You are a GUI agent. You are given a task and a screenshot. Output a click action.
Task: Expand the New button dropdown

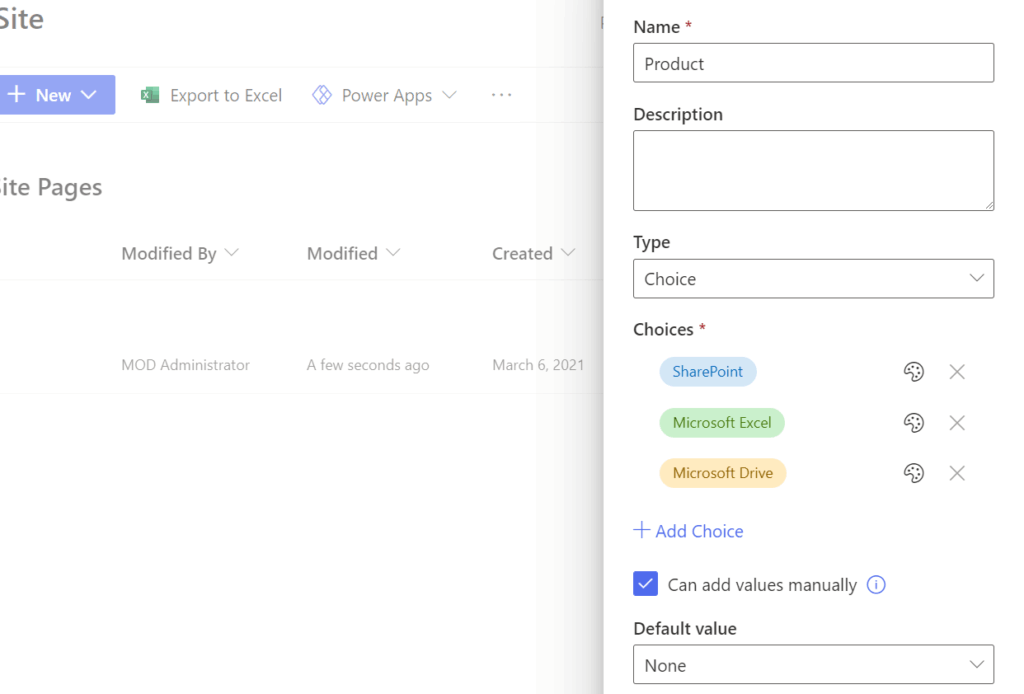pyautogui.click(x=89, y=95)
